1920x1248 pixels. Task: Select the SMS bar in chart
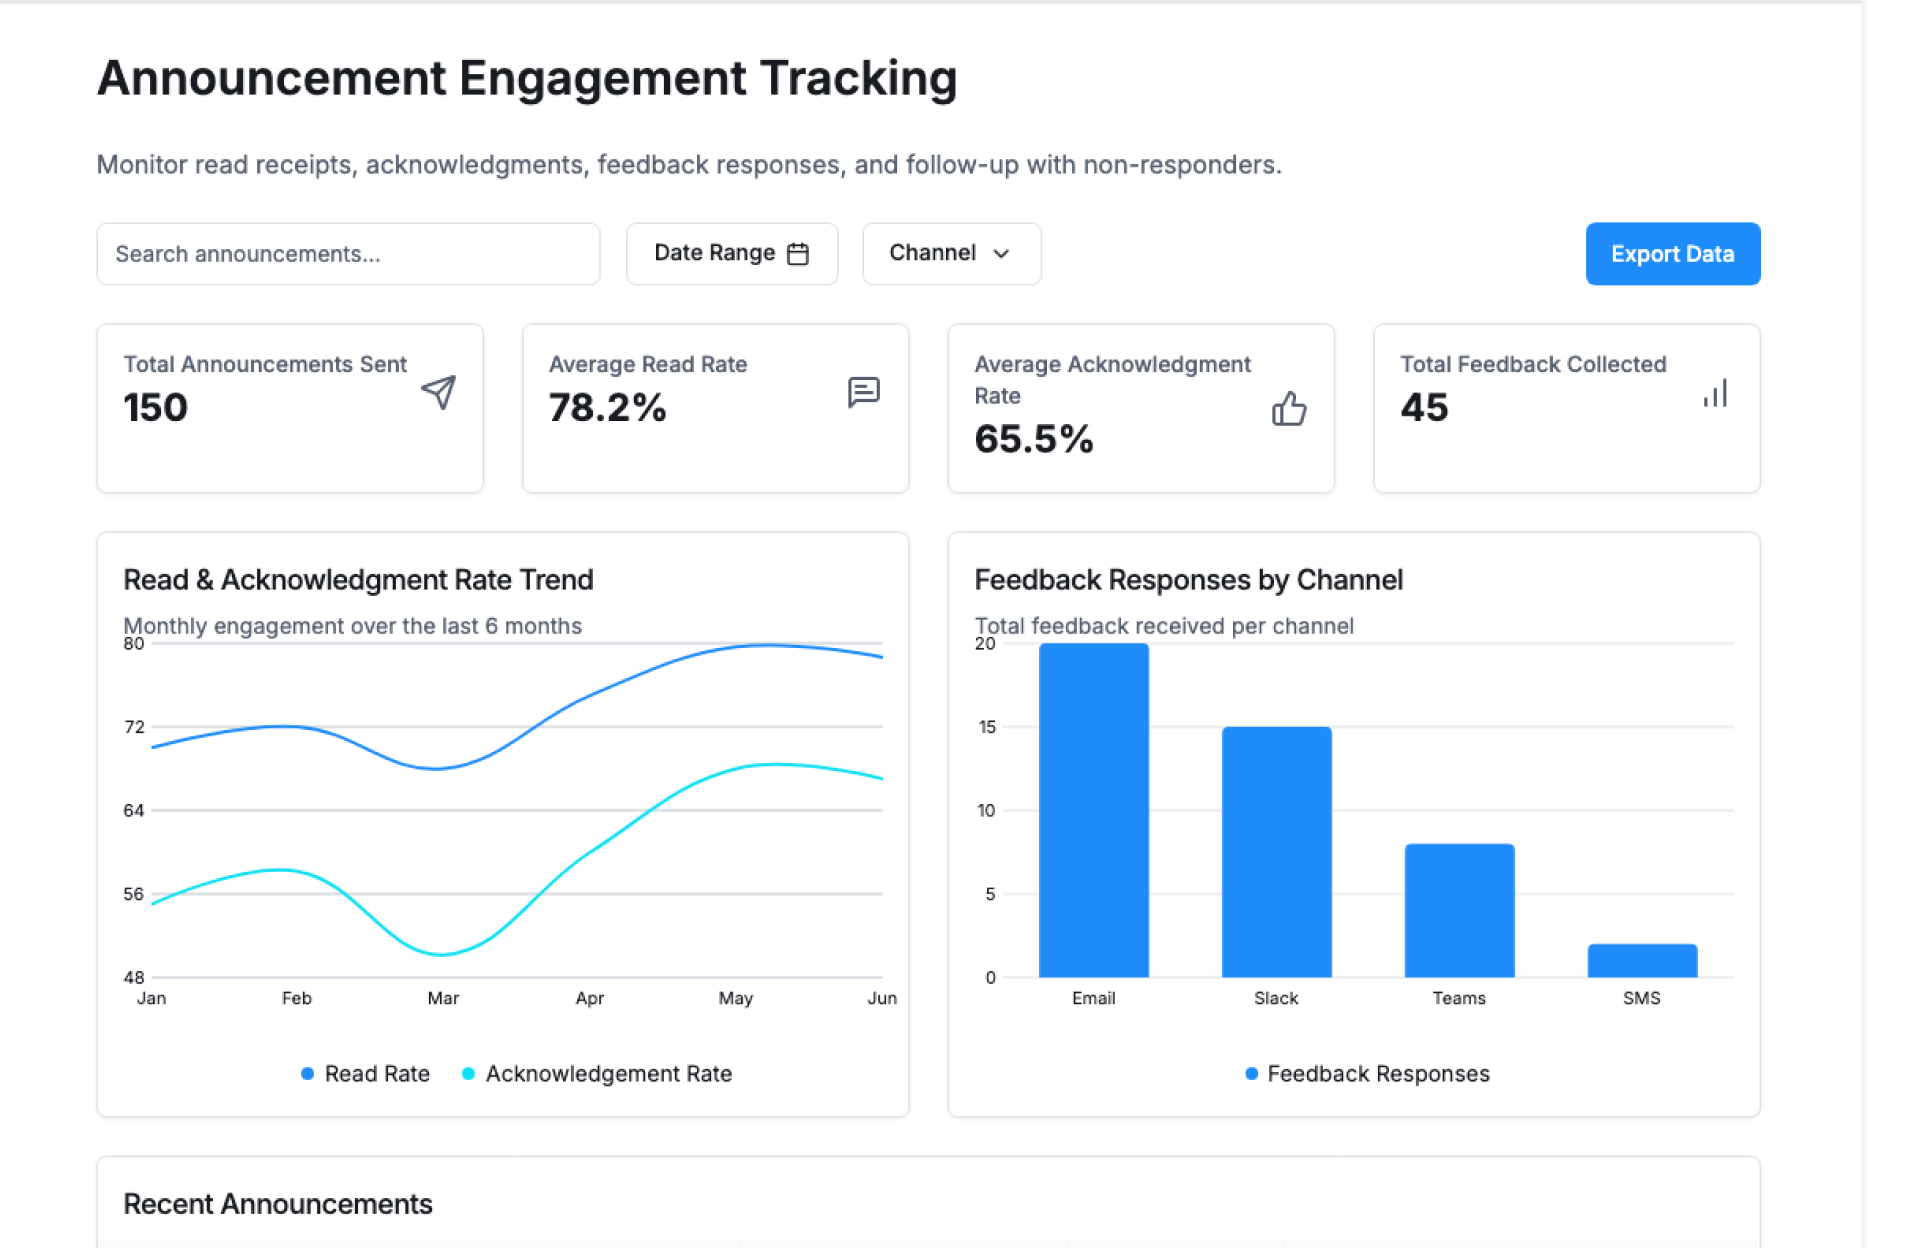pyautogui.click(x=1641, y=961)
